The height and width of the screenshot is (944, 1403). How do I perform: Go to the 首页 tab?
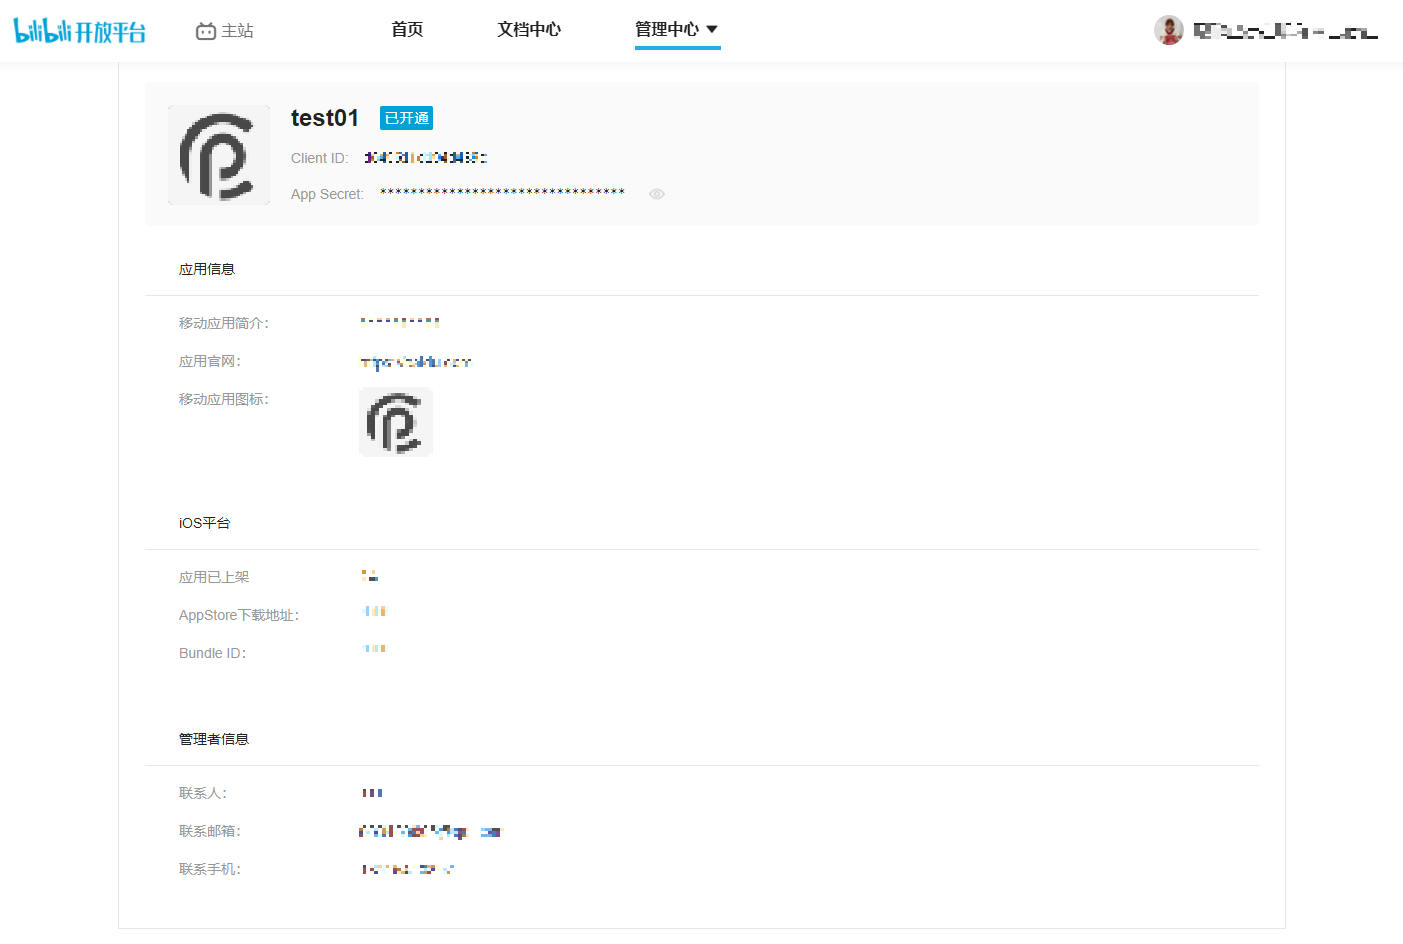point(407,29)
